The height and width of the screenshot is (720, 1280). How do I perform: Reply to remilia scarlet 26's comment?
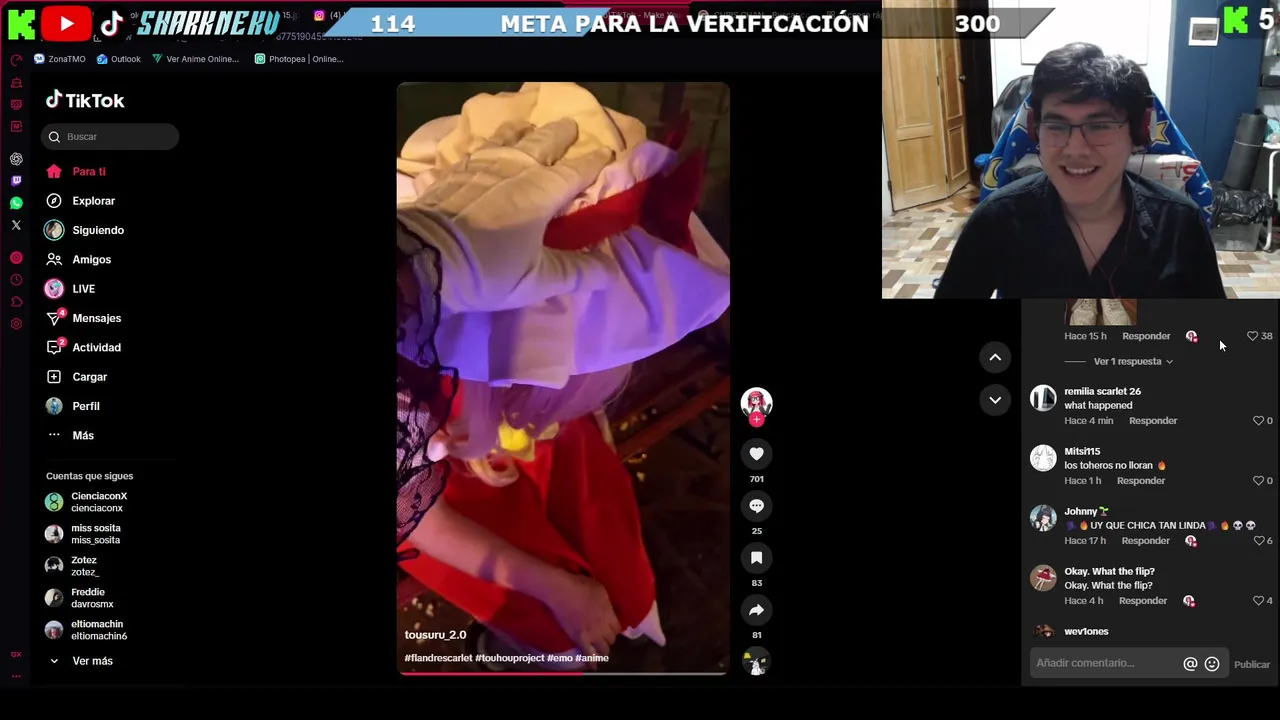tap(1153, 421)
